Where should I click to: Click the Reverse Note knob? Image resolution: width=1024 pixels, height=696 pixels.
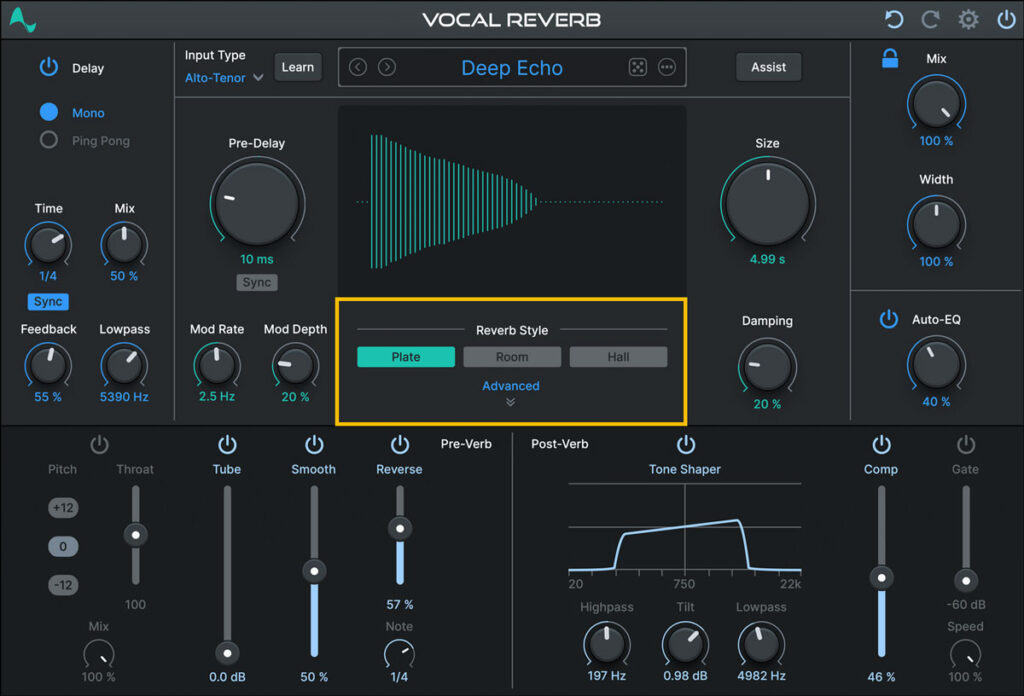coord(399,654)
